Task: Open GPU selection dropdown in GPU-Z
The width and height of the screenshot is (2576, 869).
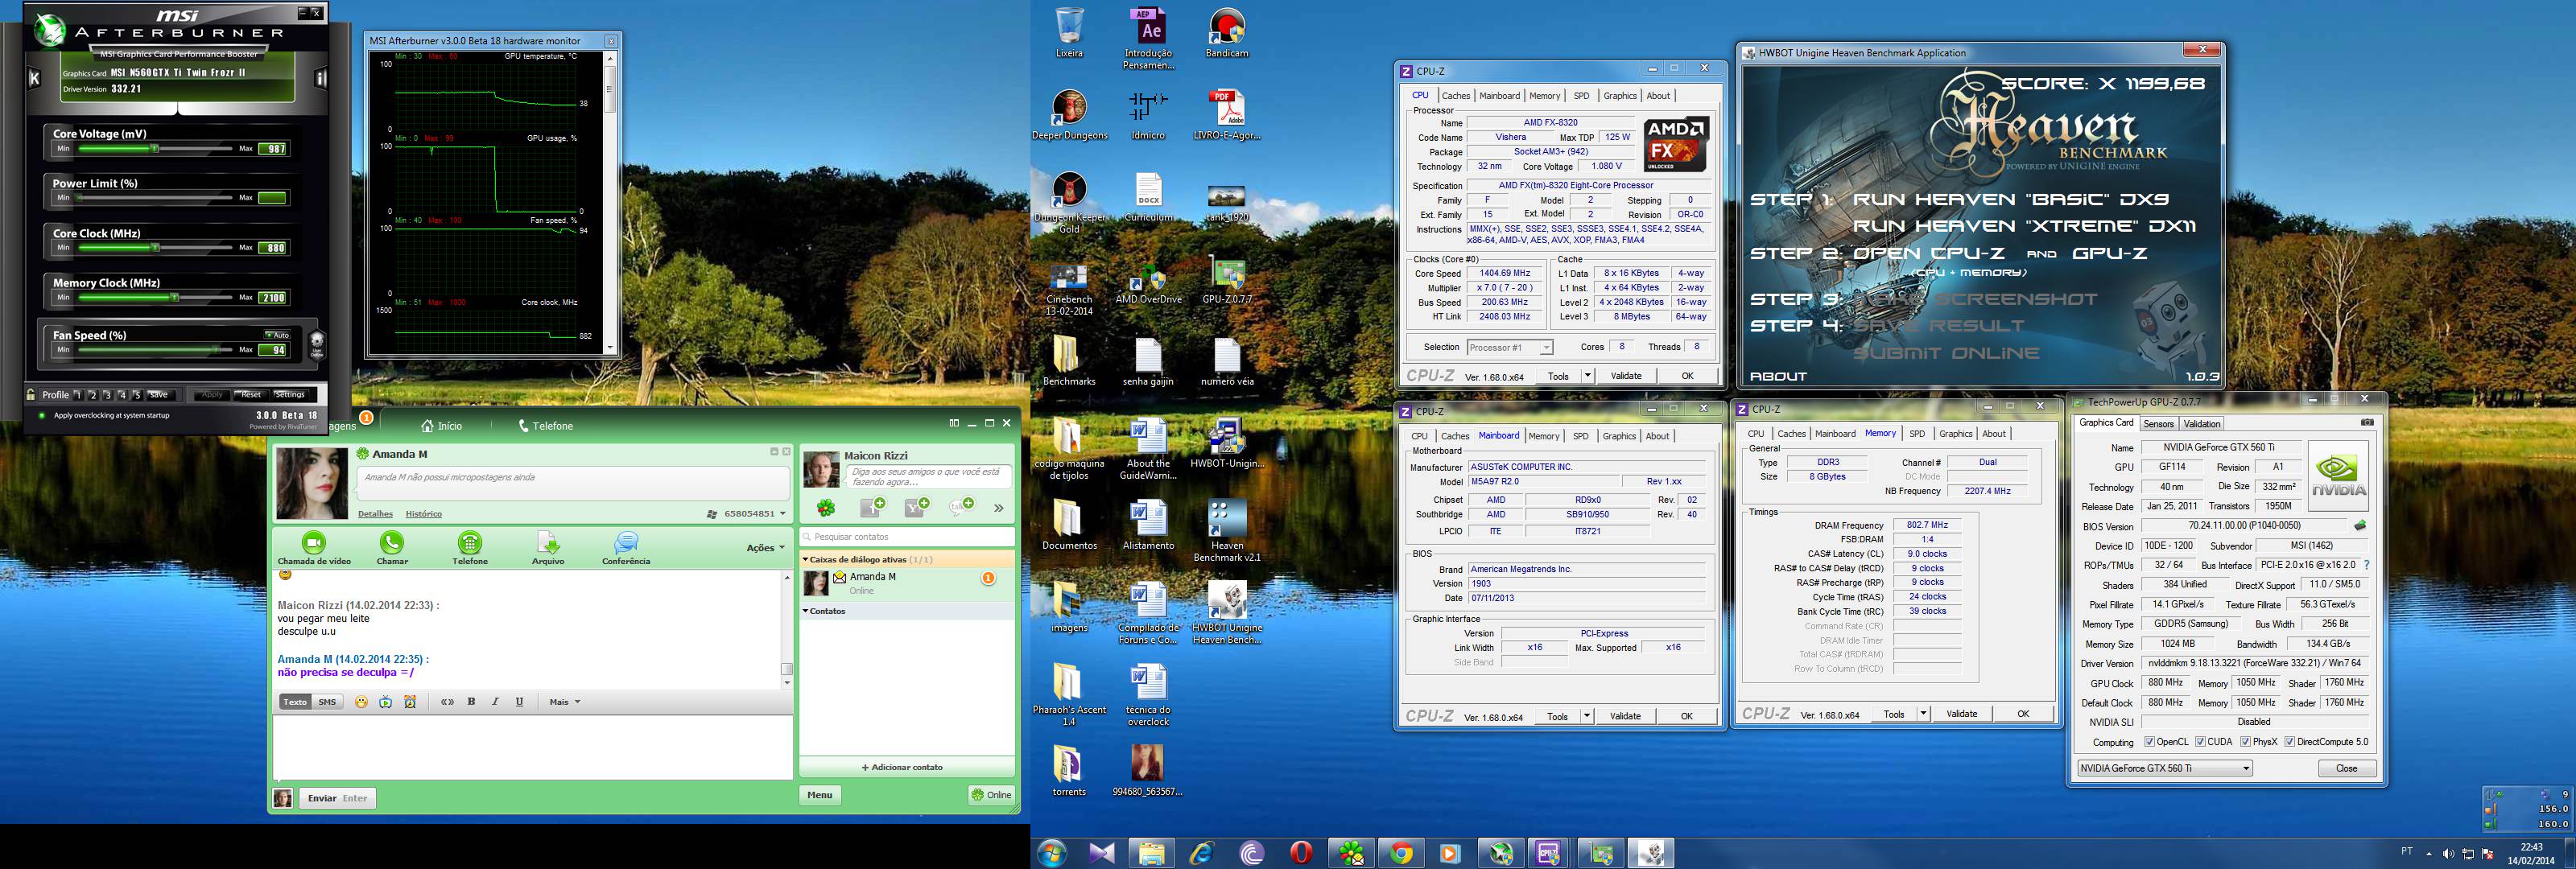Action: pyautogui.click(x=2165, y=768)
